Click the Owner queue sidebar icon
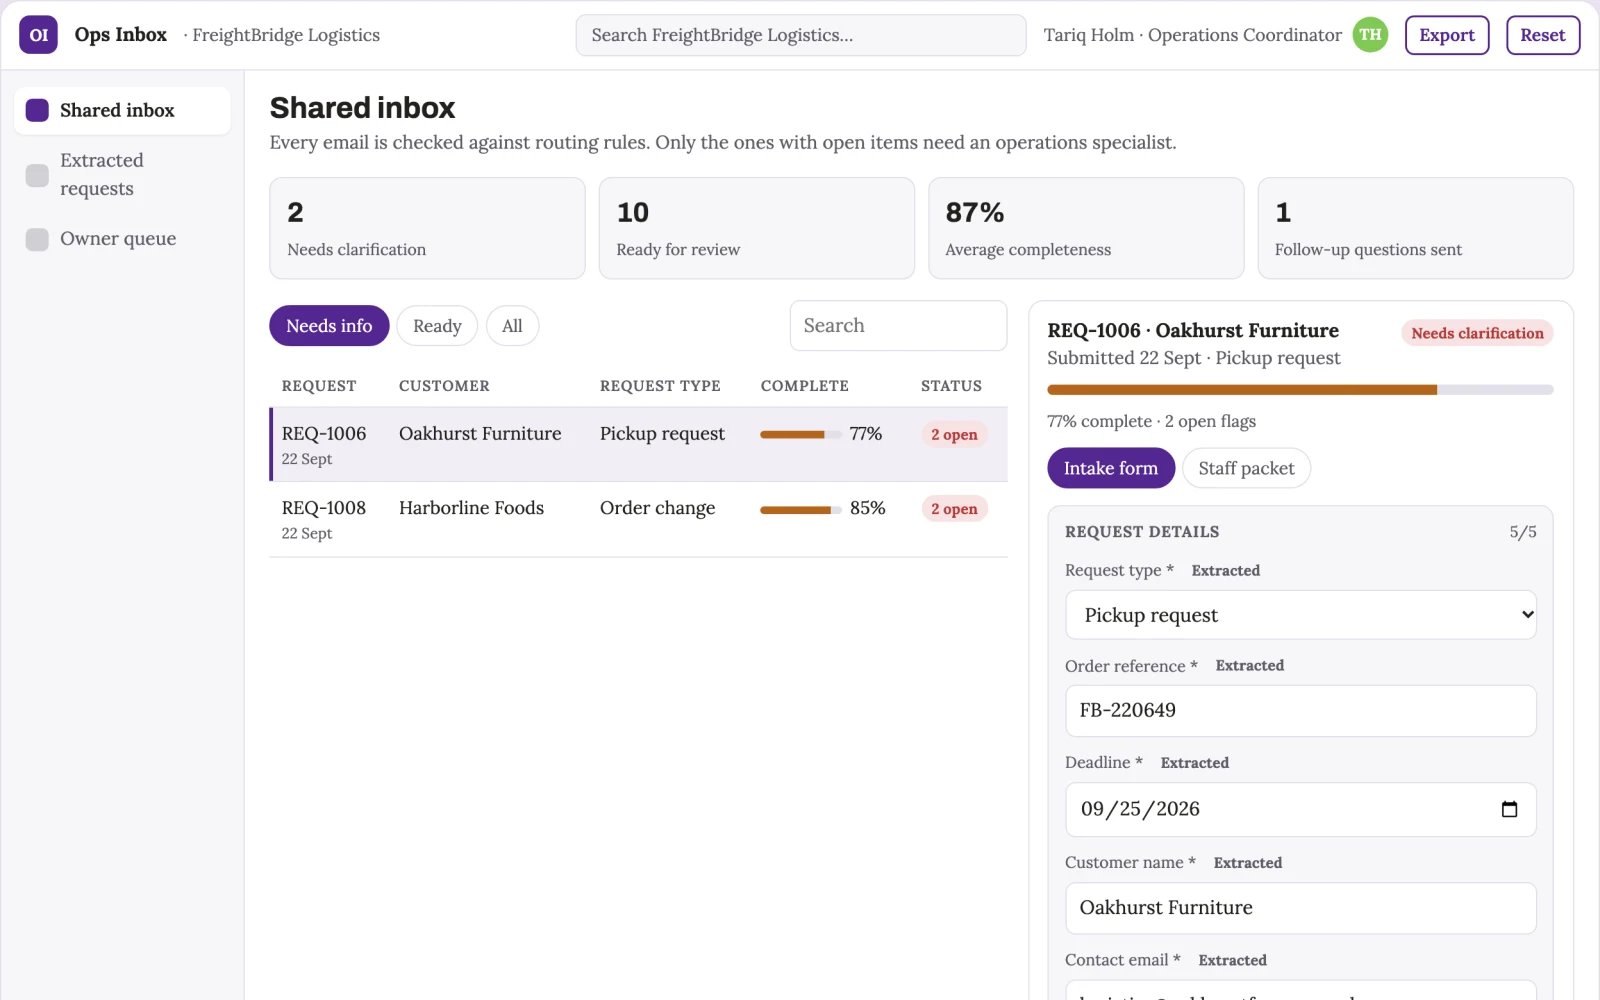The height and width of the screenshot is (1000, 1600). (37, 239)
